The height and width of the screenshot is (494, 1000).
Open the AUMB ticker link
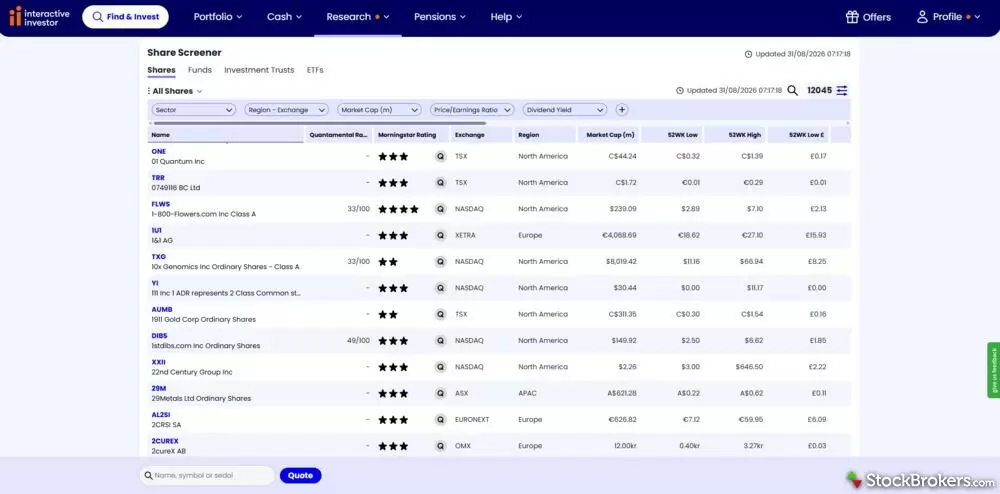coord(162,310)
